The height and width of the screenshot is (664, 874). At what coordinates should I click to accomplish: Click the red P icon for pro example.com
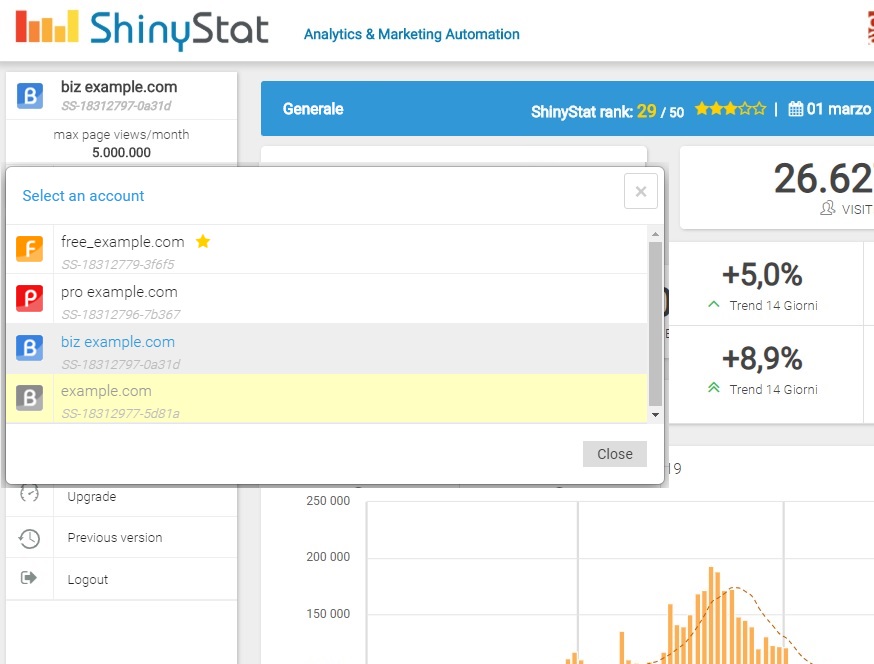click(30, 298)
